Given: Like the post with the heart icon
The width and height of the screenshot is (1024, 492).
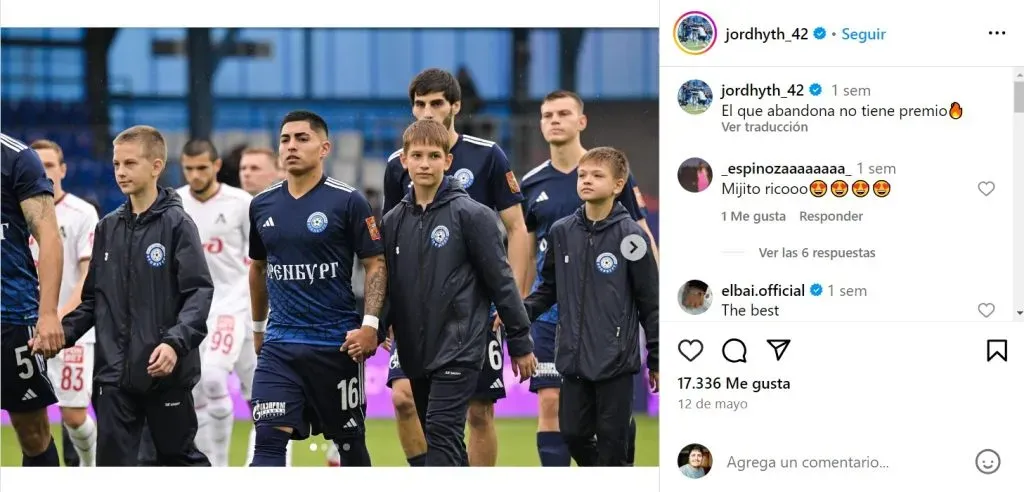Looking at the screenshot, I should 690,351.
